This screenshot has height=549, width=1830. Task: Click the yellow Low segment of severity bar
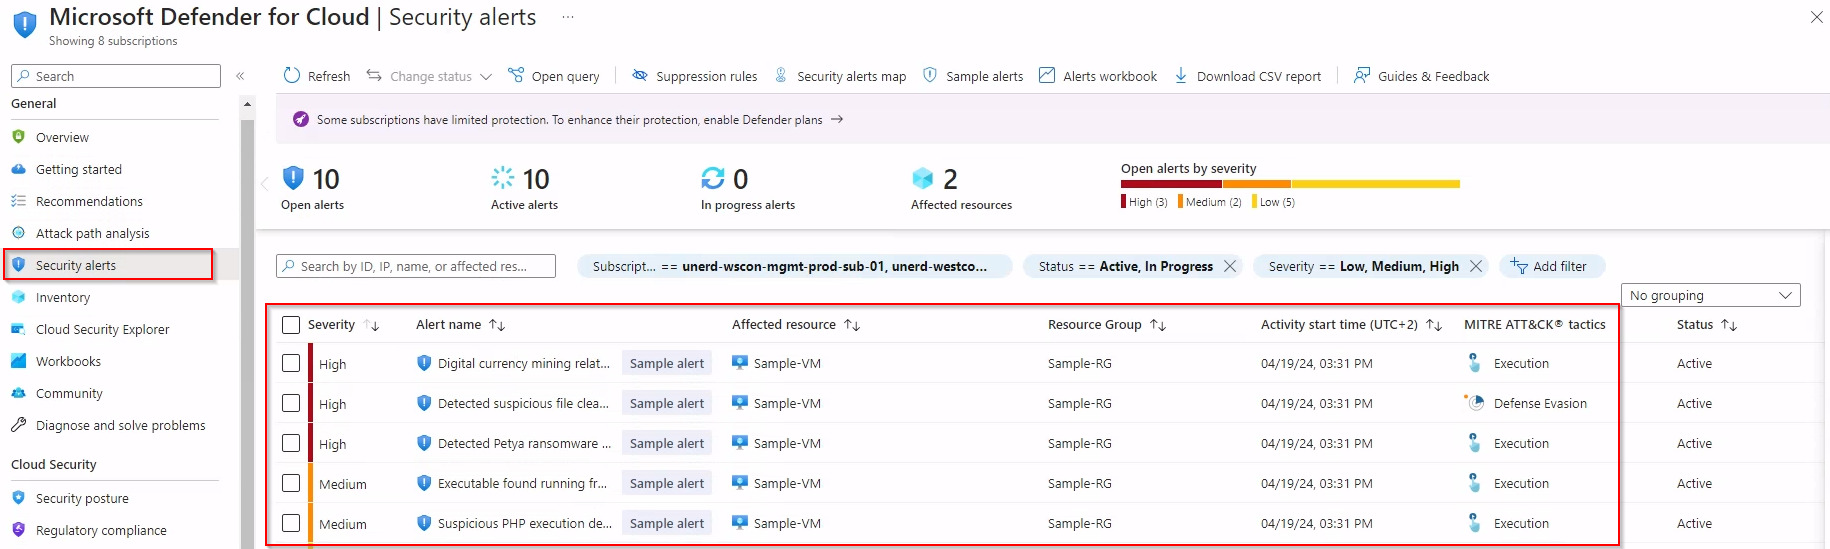click(x=1375, y=184)
